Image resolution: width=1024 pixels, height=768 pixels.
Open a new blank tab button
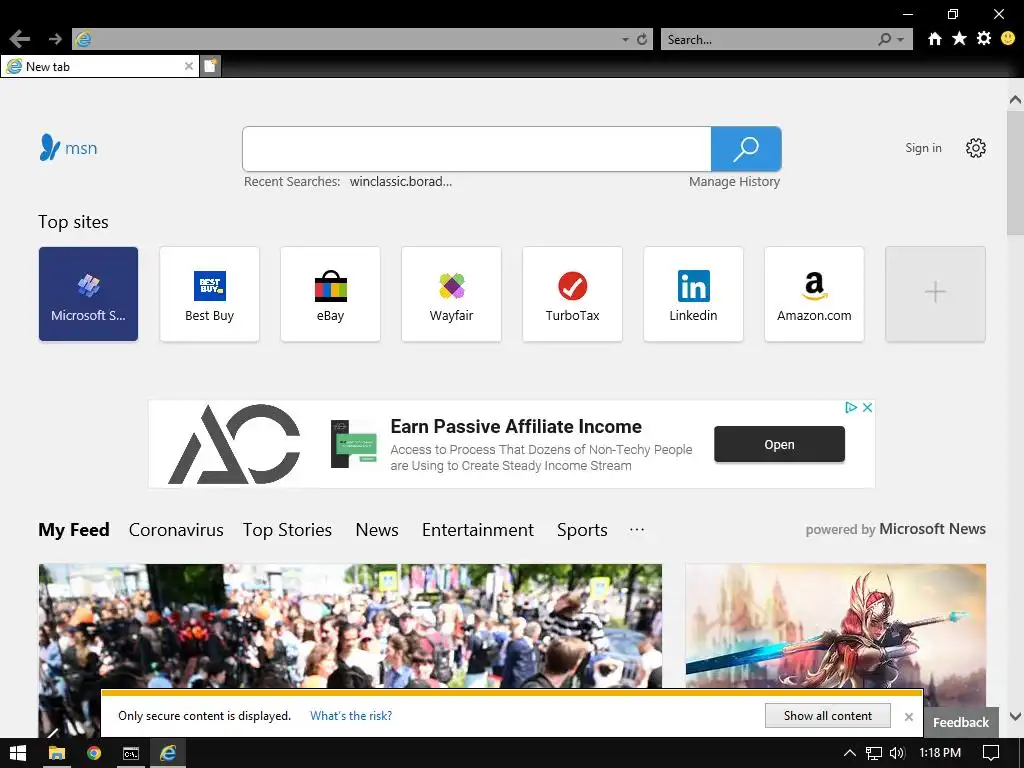point(210,66)
